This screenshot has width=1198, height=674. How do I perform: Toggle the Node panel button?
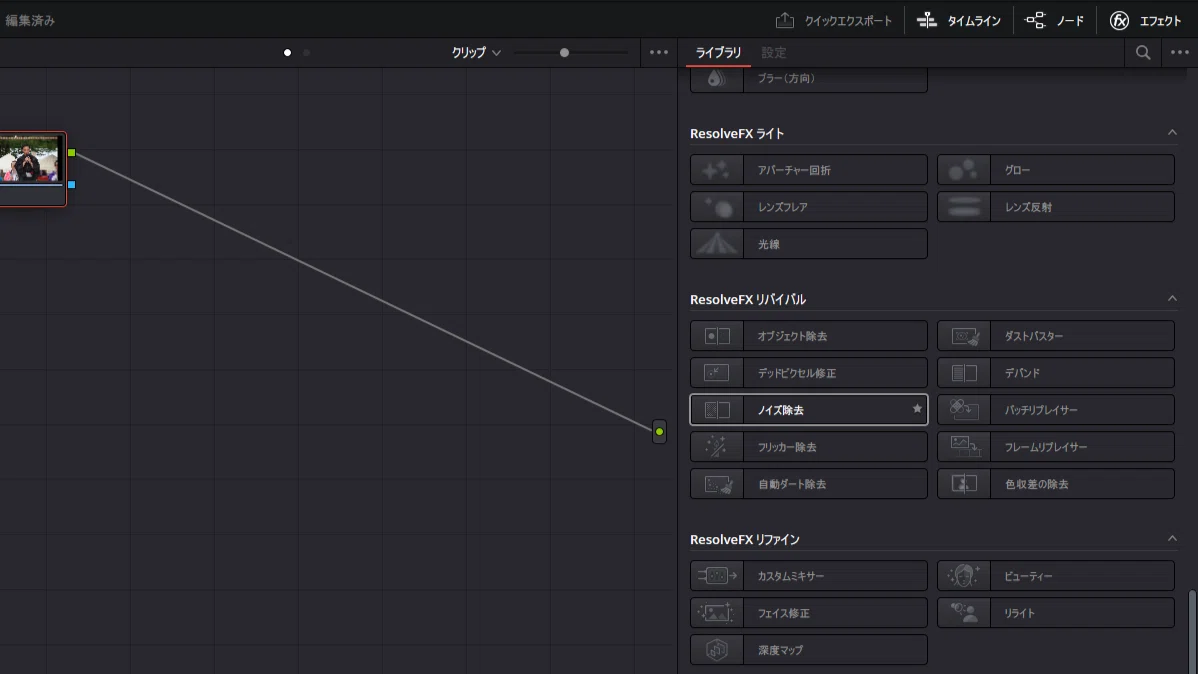pyautogui.click(x=1054, y=21)
